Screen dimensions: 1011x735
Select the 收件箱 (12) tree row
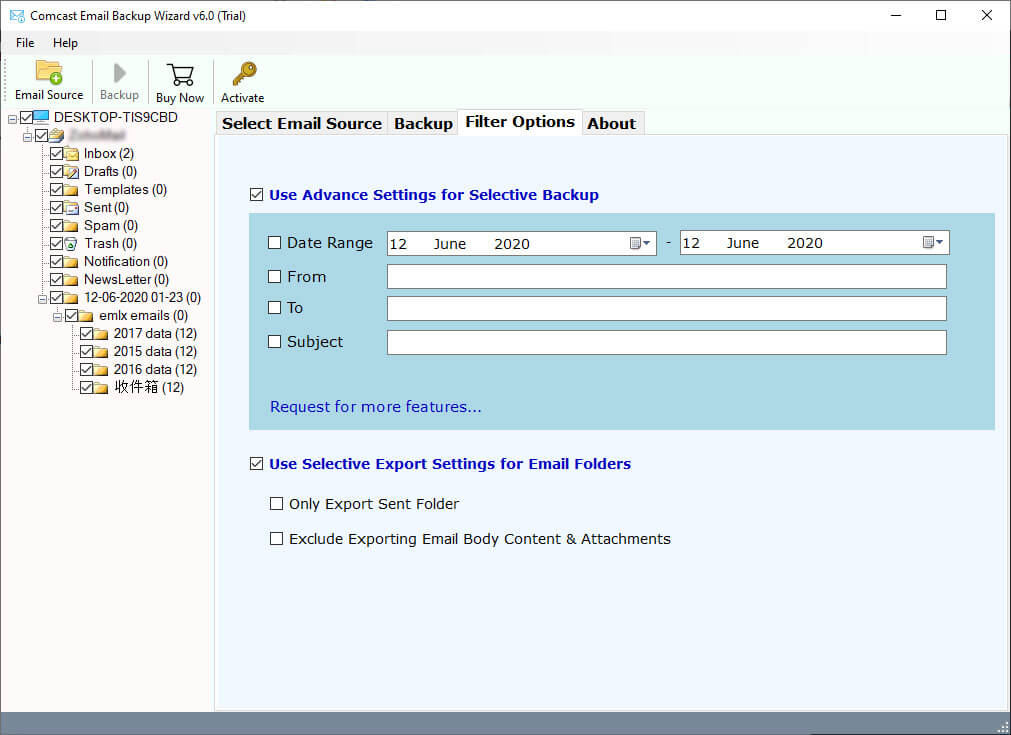tap(149, 388)
